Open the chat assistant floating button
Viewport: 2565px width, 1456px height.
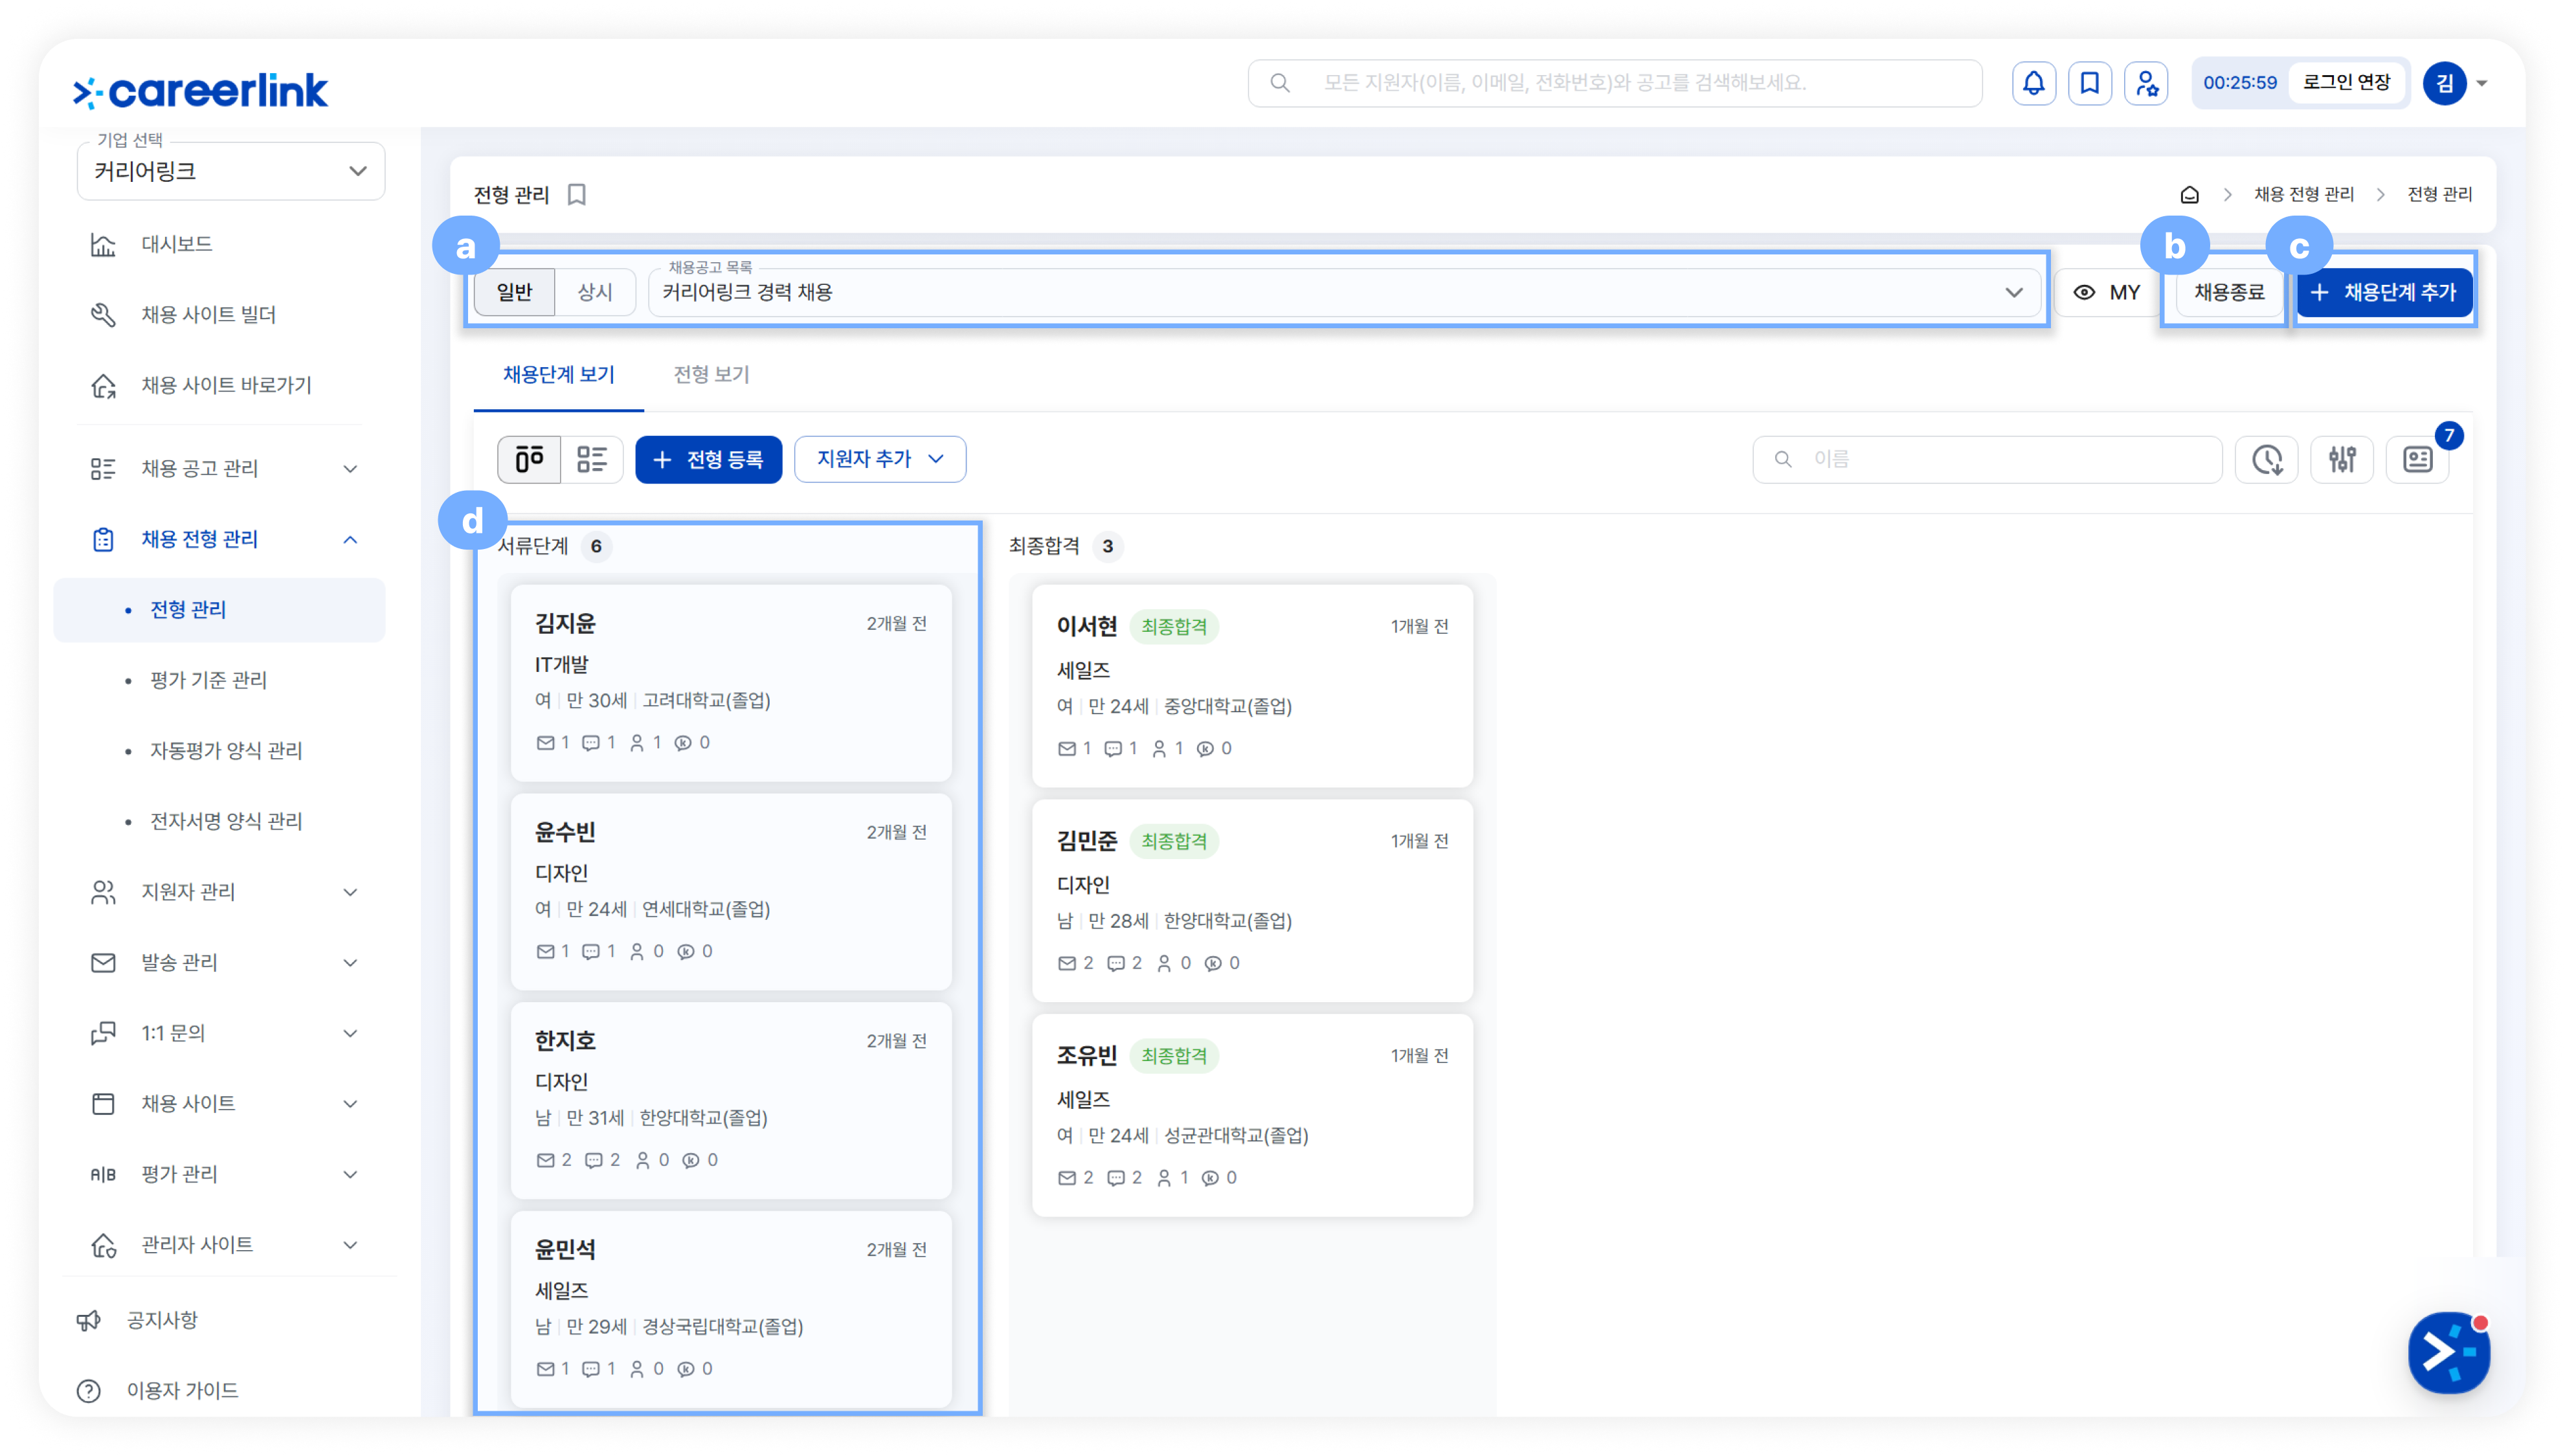[2448, 1352]
